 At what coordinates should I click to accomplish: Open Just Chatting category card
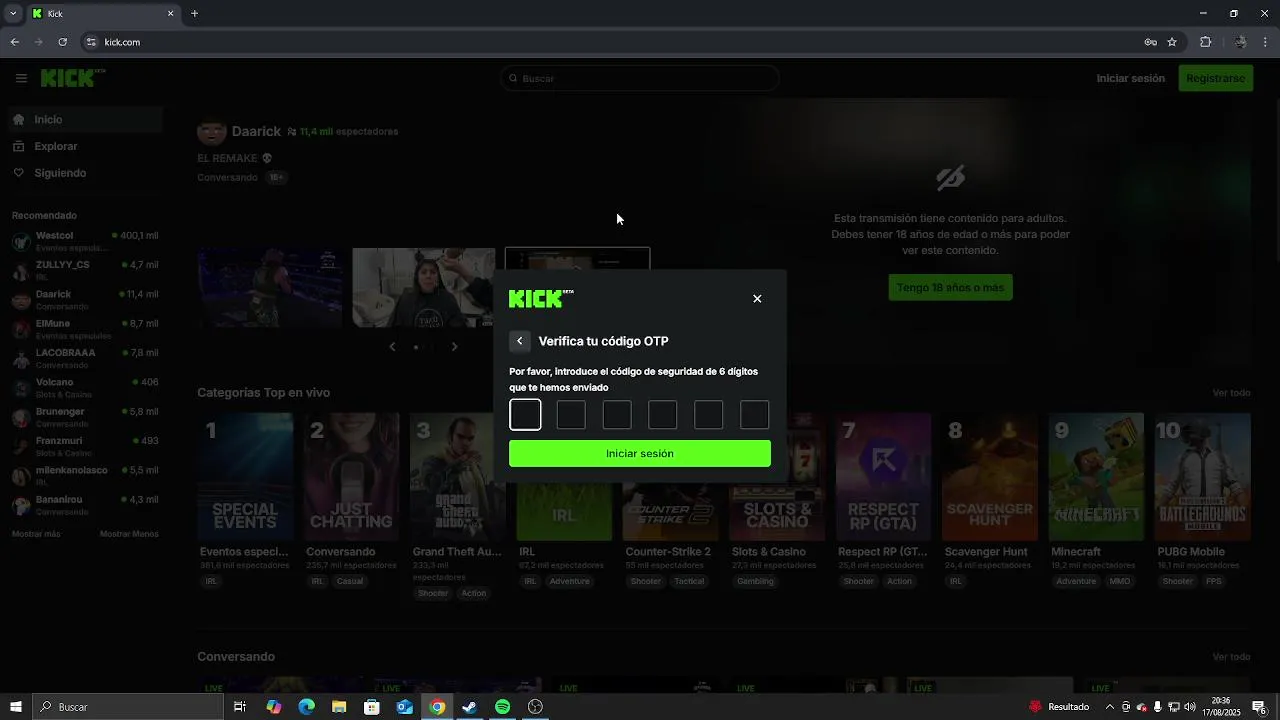pyautogui.click(x=351, y=477)
